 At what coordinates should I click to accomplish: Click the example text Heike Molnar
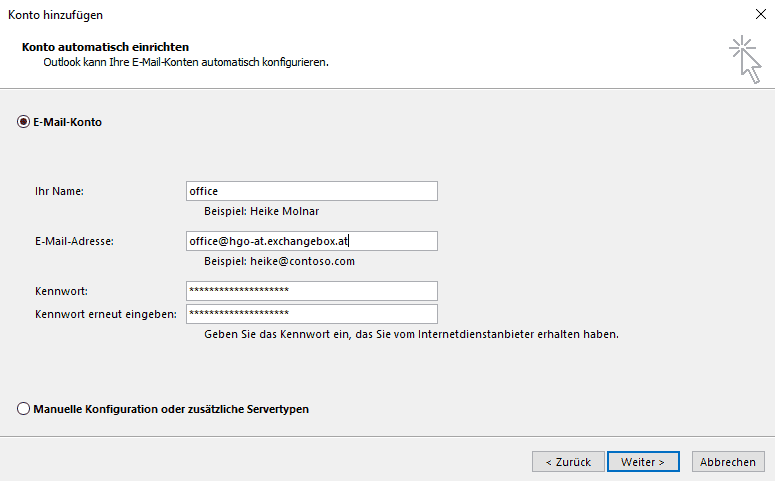tap(261, 212)
